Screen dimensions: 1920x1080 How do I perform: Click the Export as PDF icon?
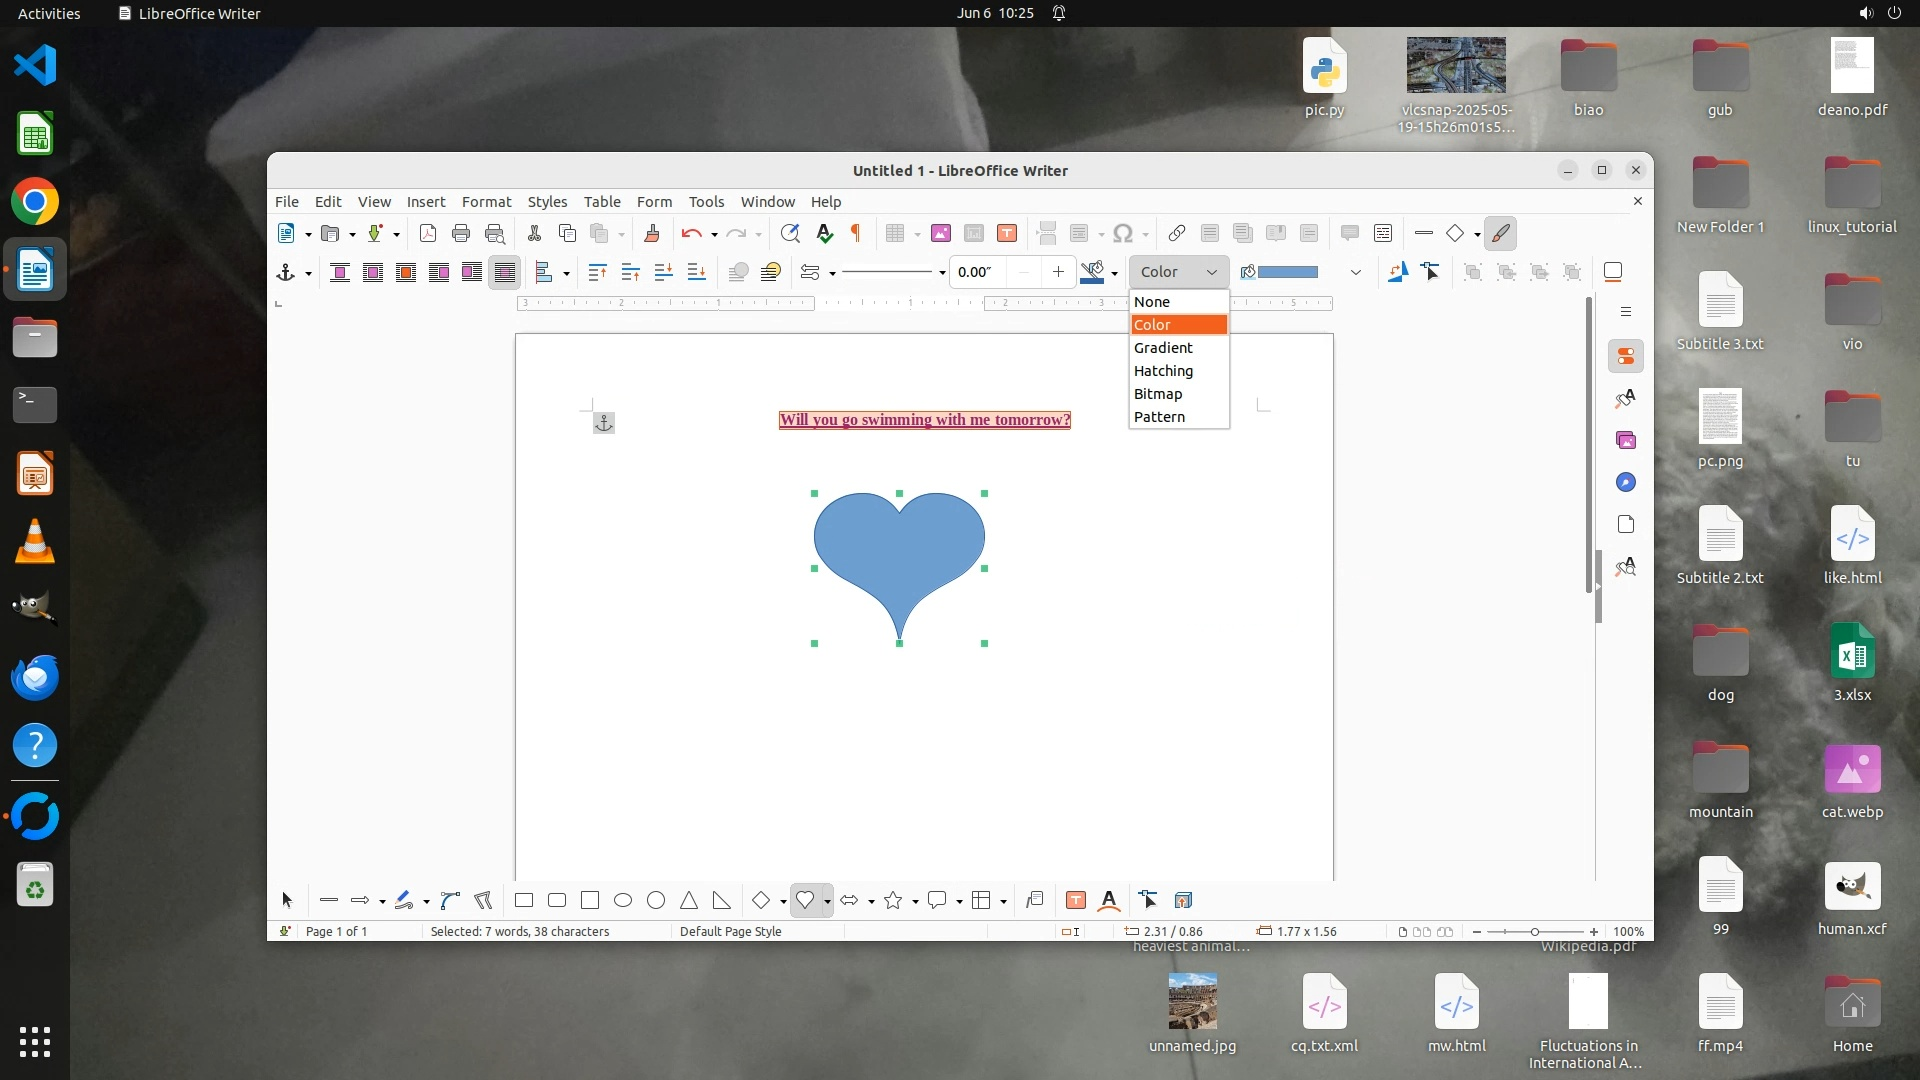[x=428, y=234]
